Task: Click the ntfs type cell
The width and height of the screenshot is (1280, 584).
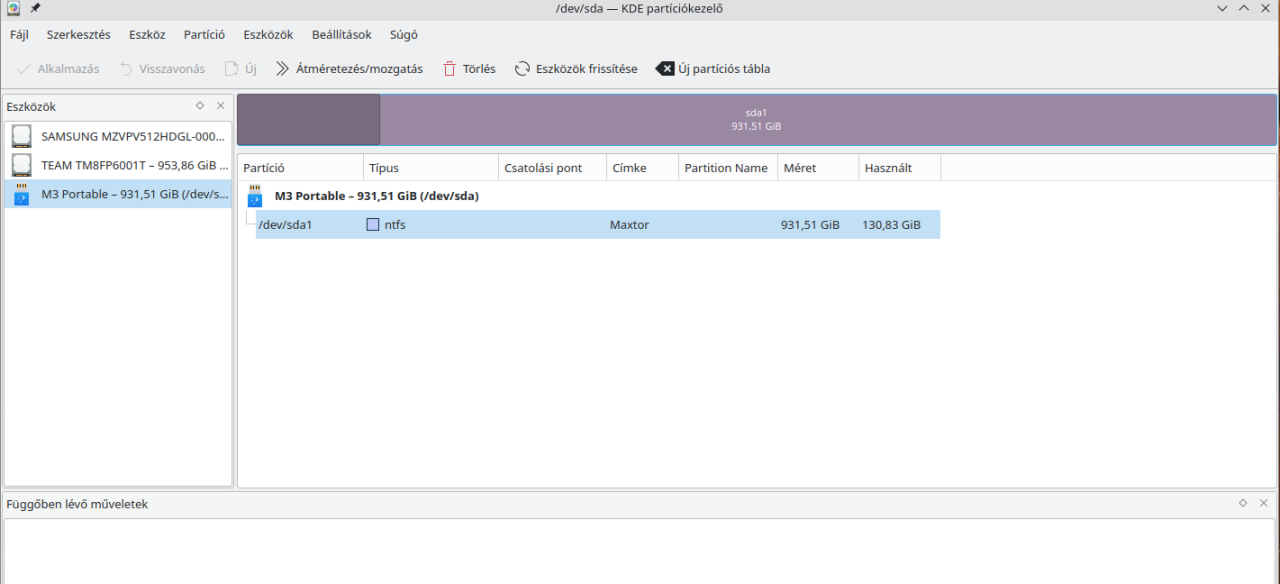Action: pos(431,225)
